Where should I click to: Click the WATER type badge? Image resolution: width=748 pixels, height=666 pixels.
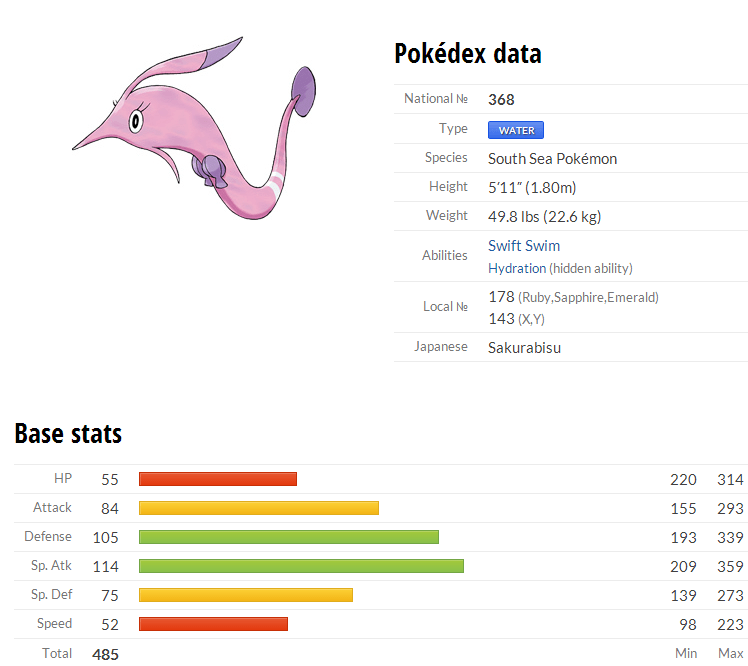point(516,130)
